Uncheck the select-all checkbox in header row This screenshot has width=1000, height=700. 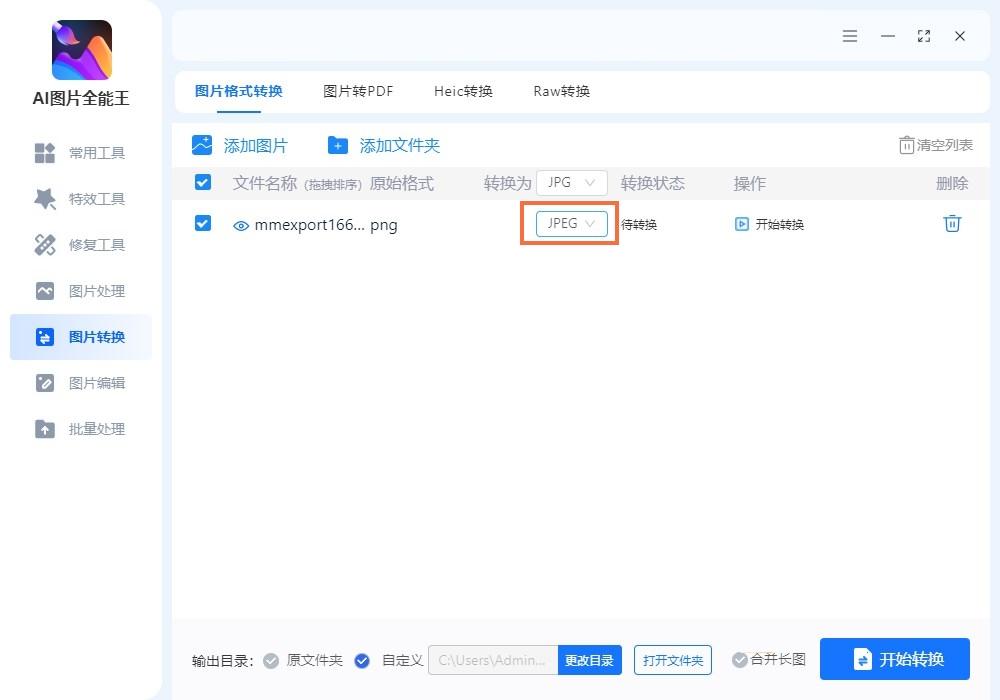(x=203, y=182)
